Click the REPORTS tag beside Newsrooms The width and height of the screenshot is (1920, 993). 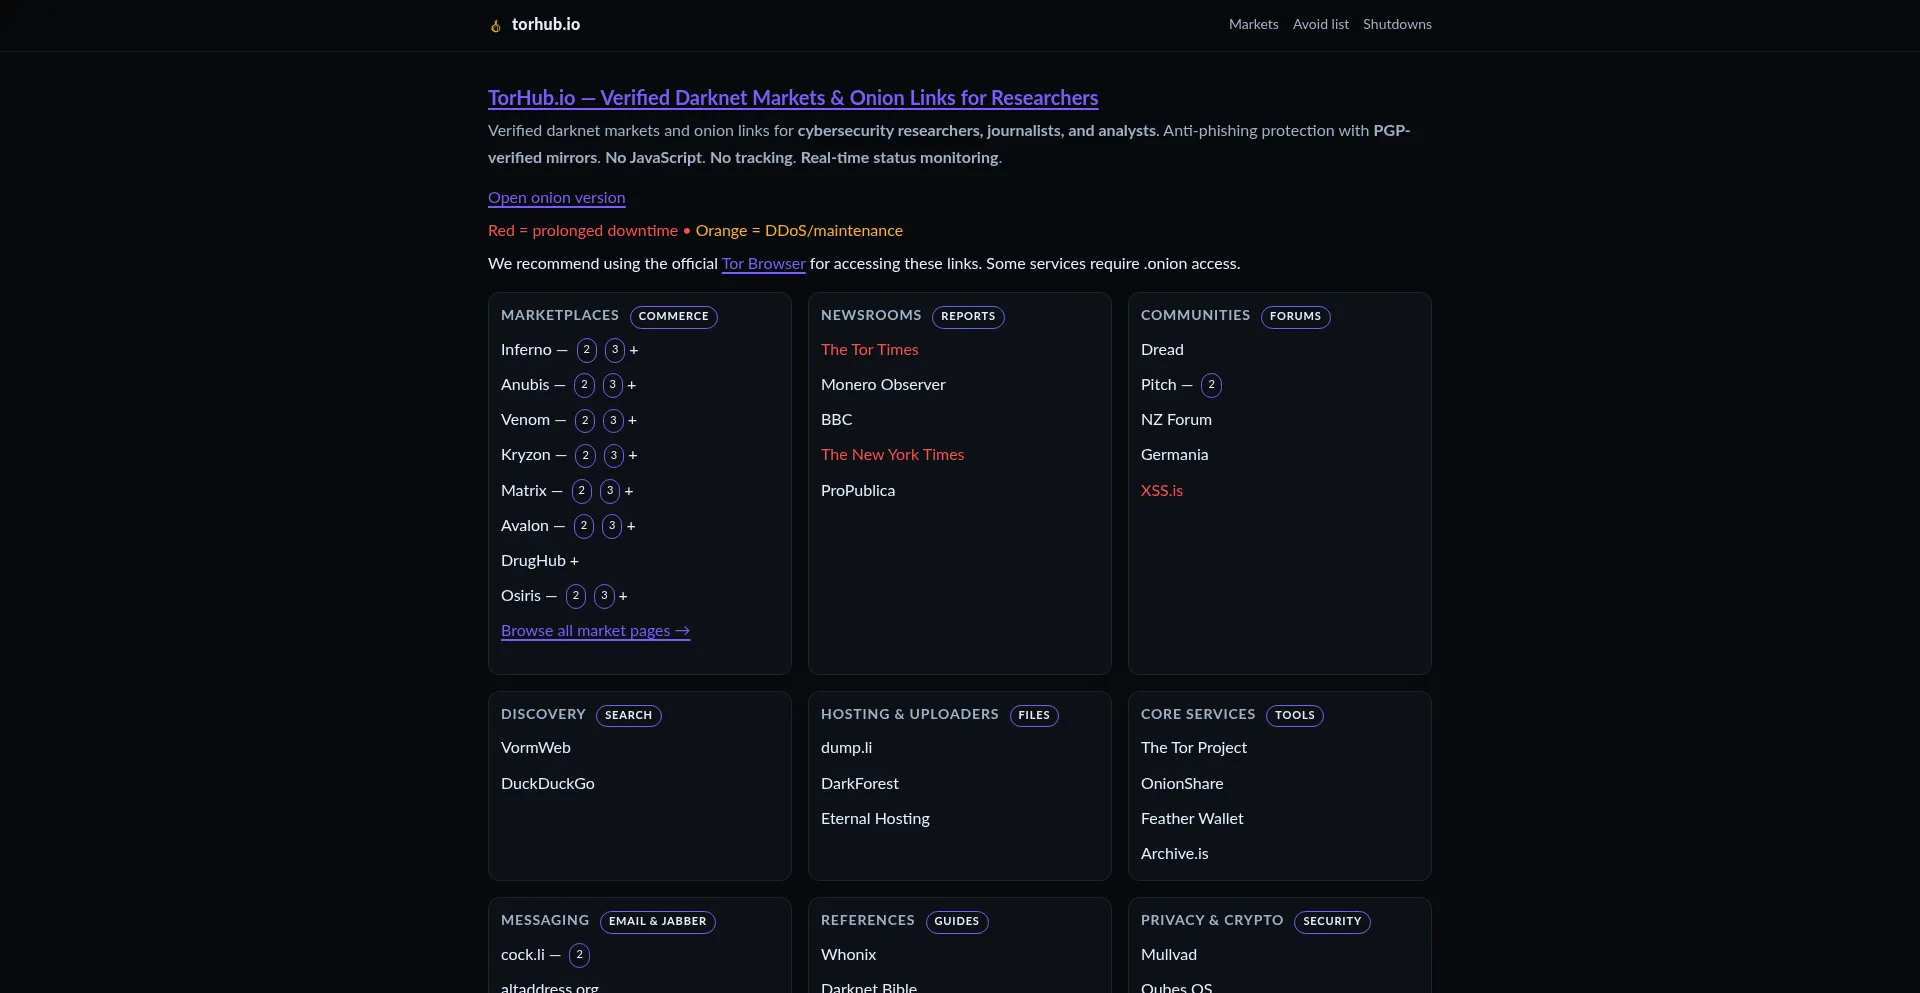pos(968,317)
